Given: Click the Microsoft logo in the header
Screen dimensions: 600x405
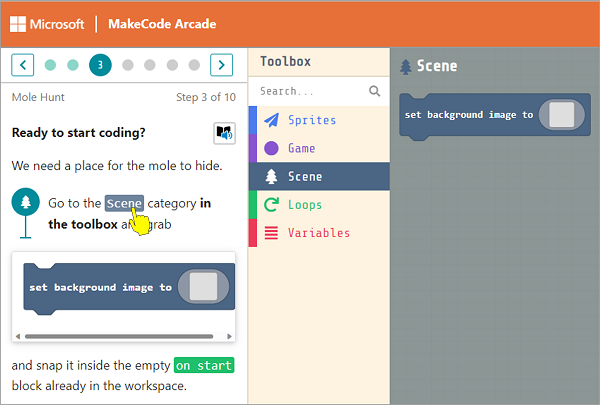Looking at the screenshot, I should (47, 24).
